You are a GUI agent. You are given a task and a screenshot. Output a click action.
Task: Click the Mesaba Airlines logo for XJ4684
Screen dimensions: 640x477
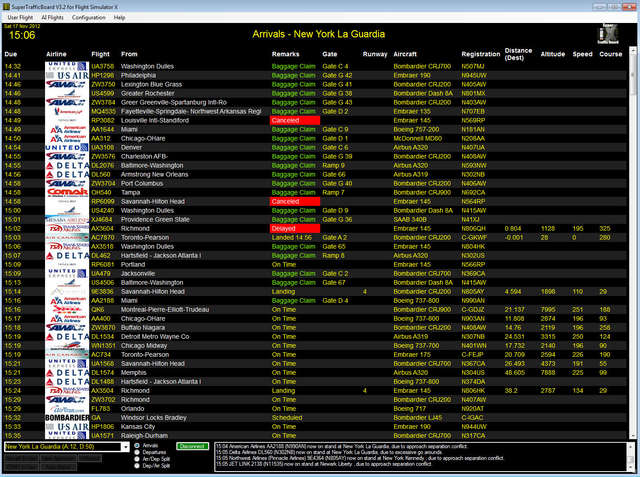point(67,220)
